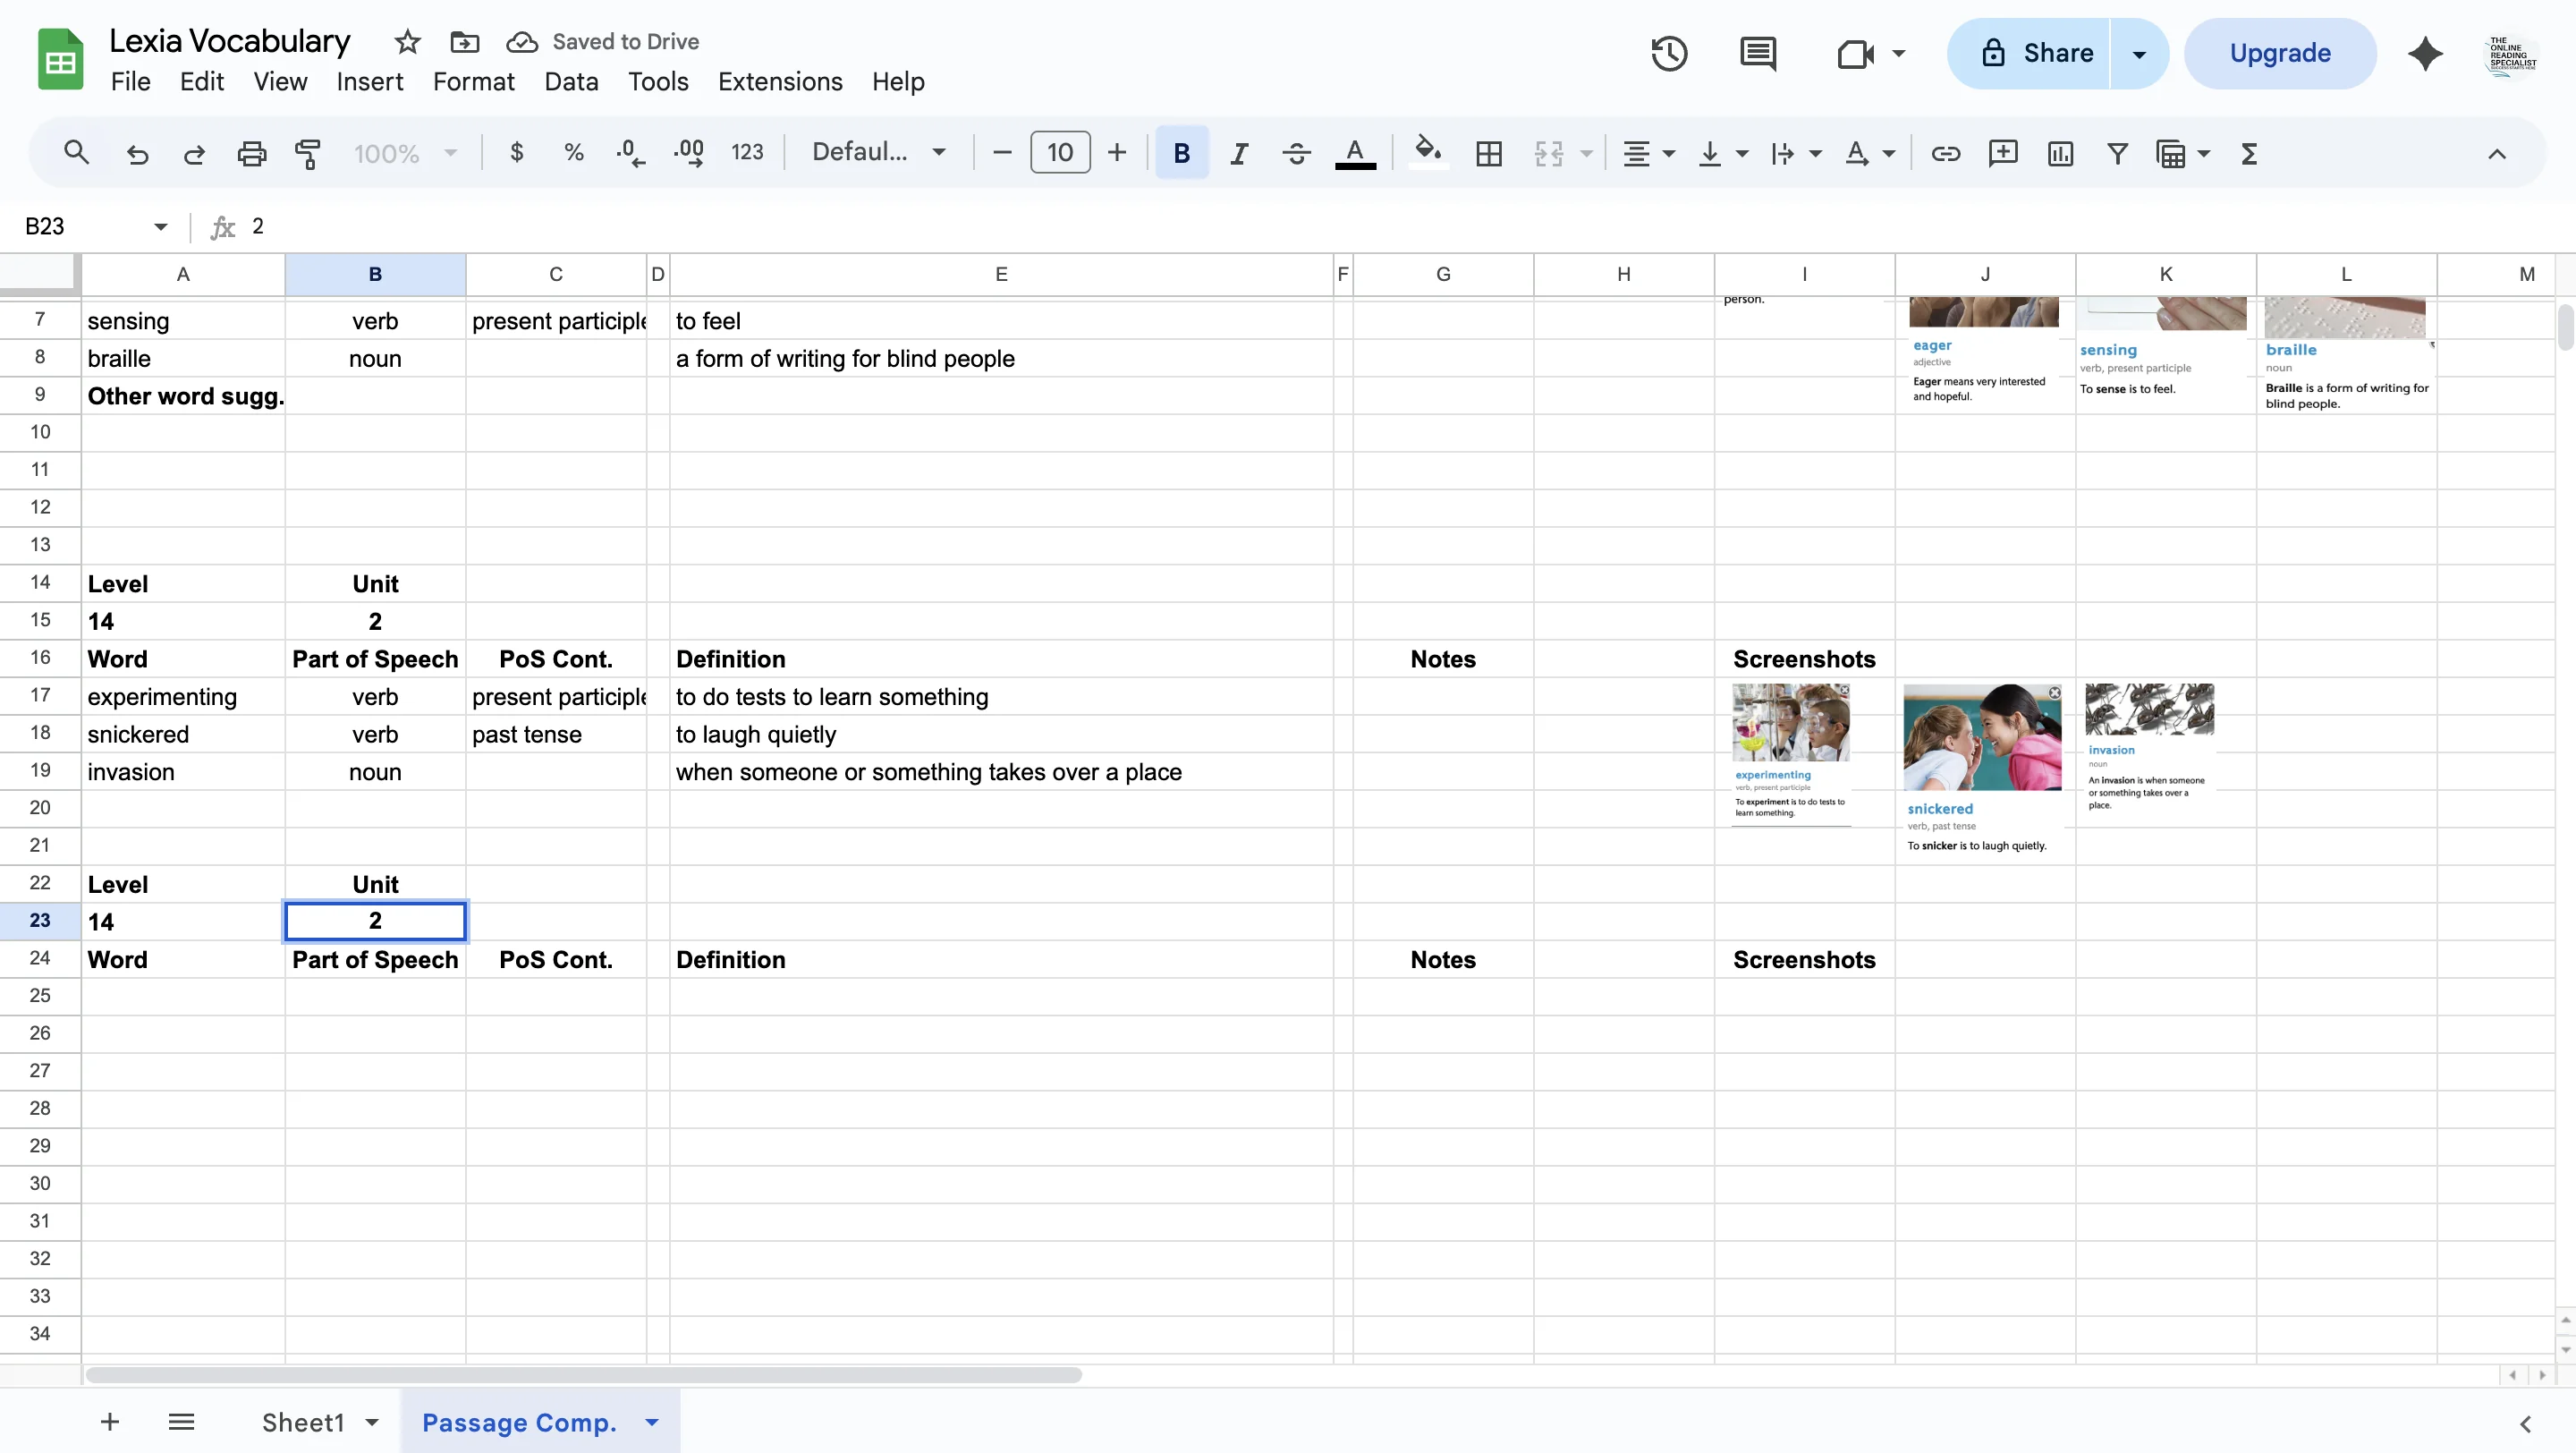The image size is (2576, 1453).
Task: Open the zoom level dropdown
Action: pos(404,152)
